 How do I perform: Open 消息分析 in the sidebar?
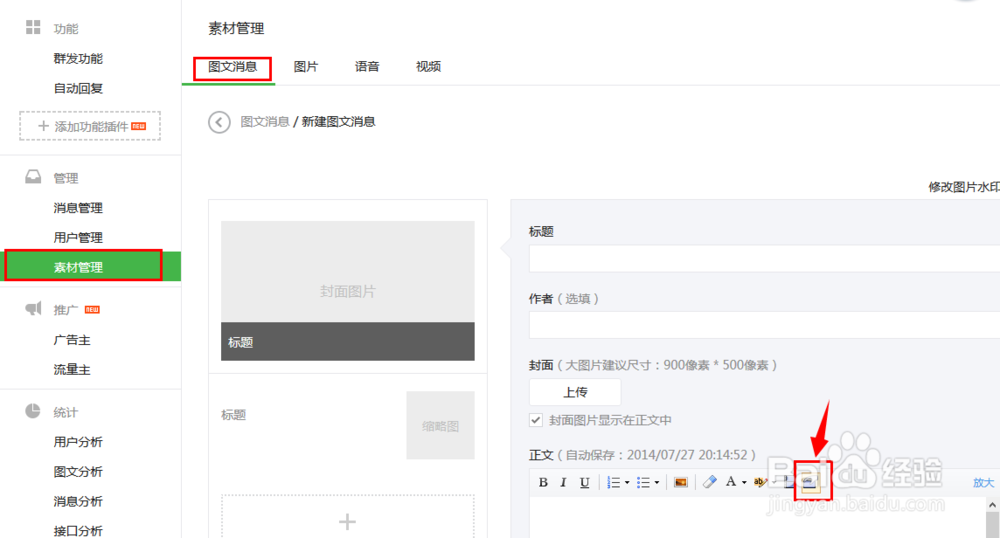[x=78, y=502]
